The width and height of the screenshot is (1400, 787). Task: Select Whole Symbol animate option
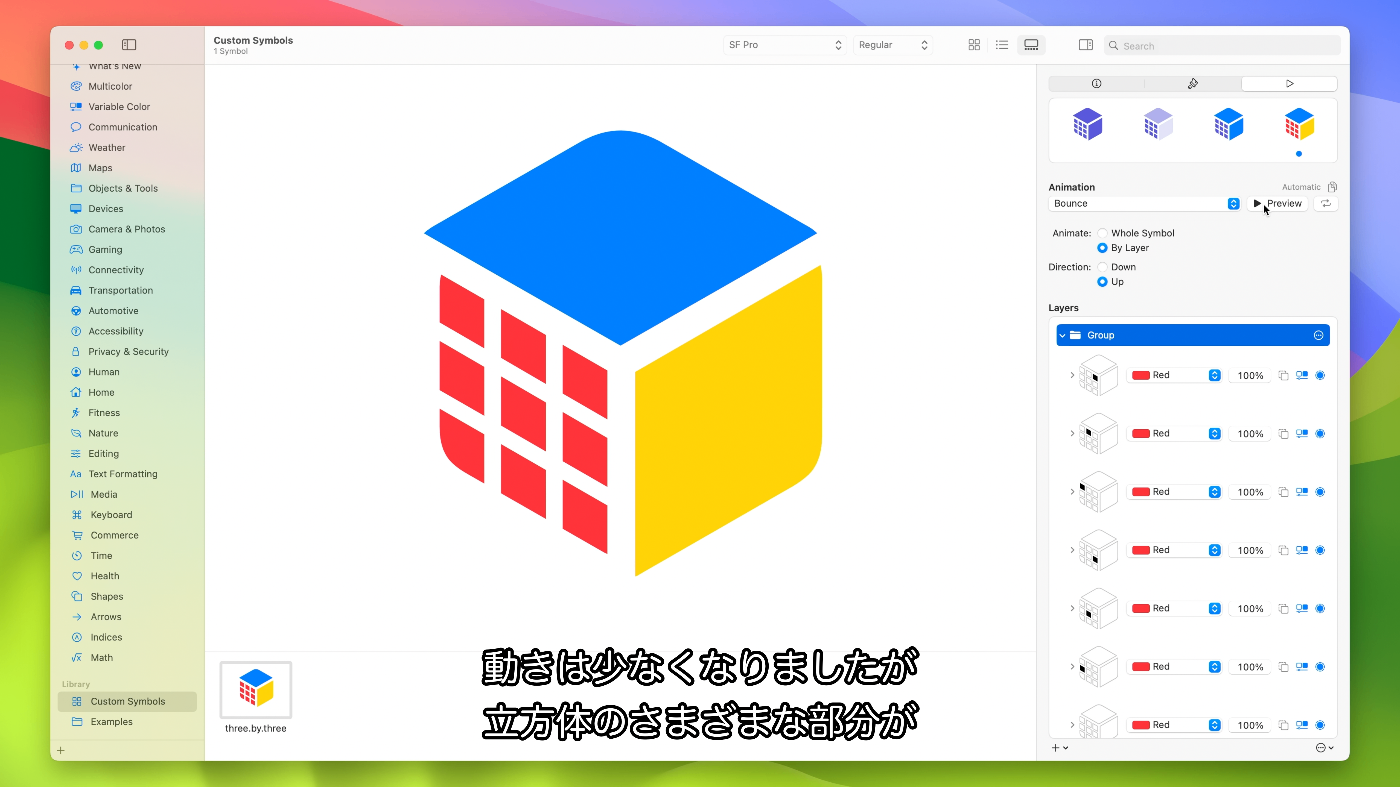coord(1103,233)
